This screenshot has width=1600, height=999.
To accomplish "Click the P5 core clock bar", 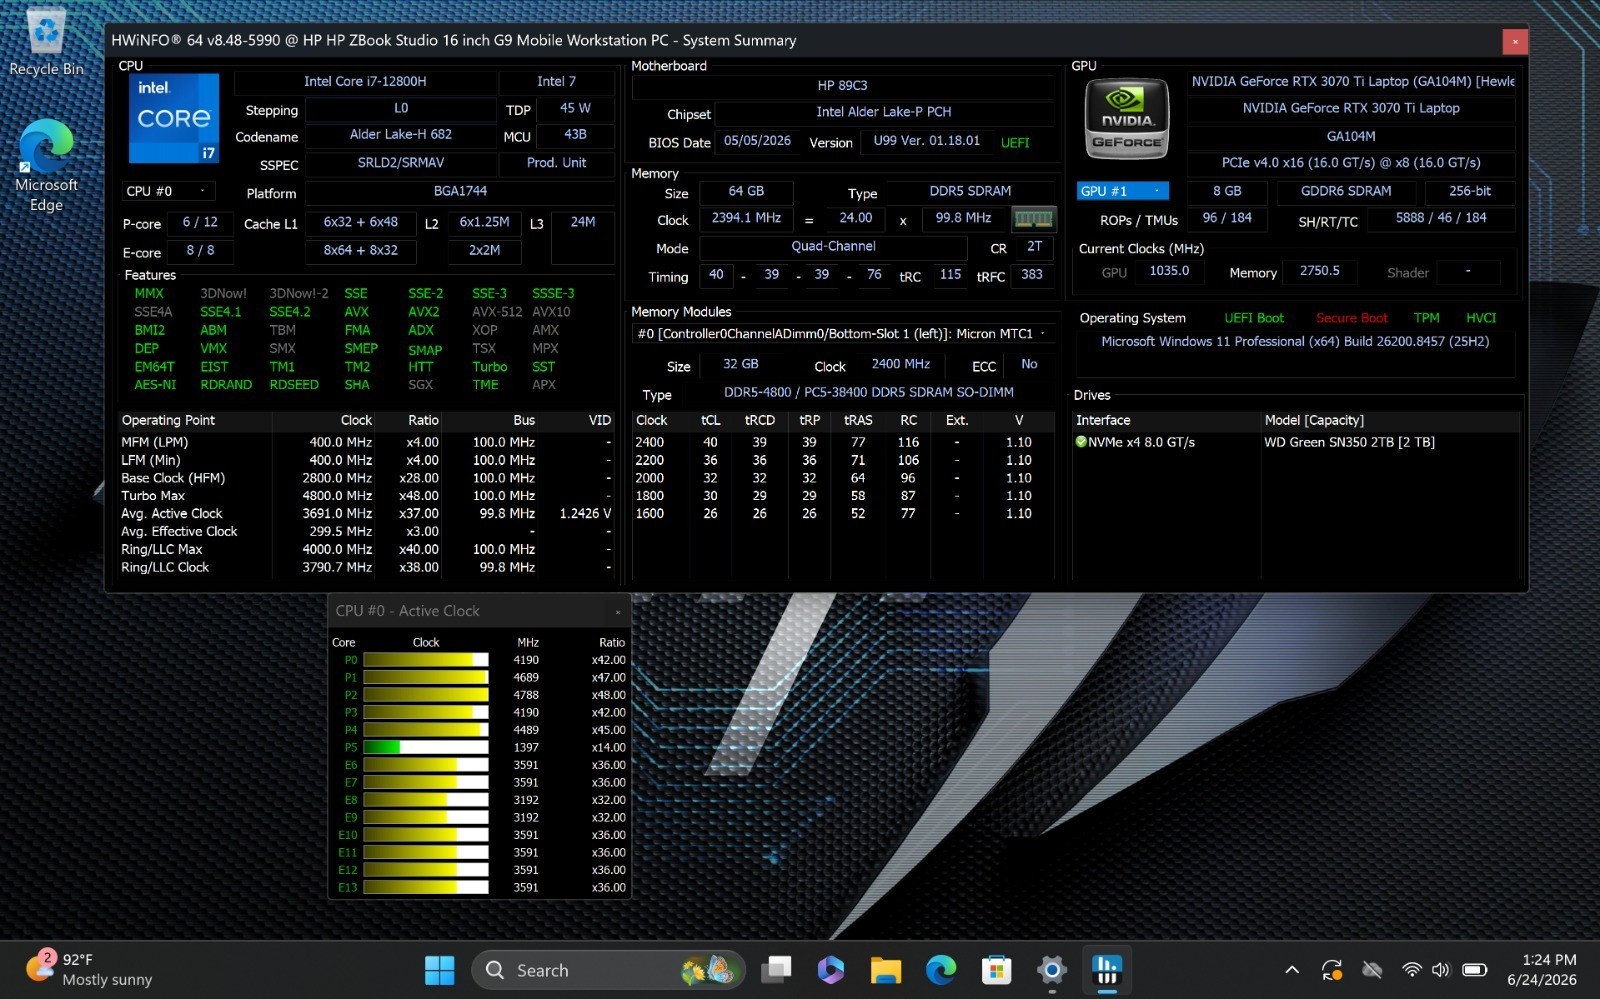I will tap(426, 747).
